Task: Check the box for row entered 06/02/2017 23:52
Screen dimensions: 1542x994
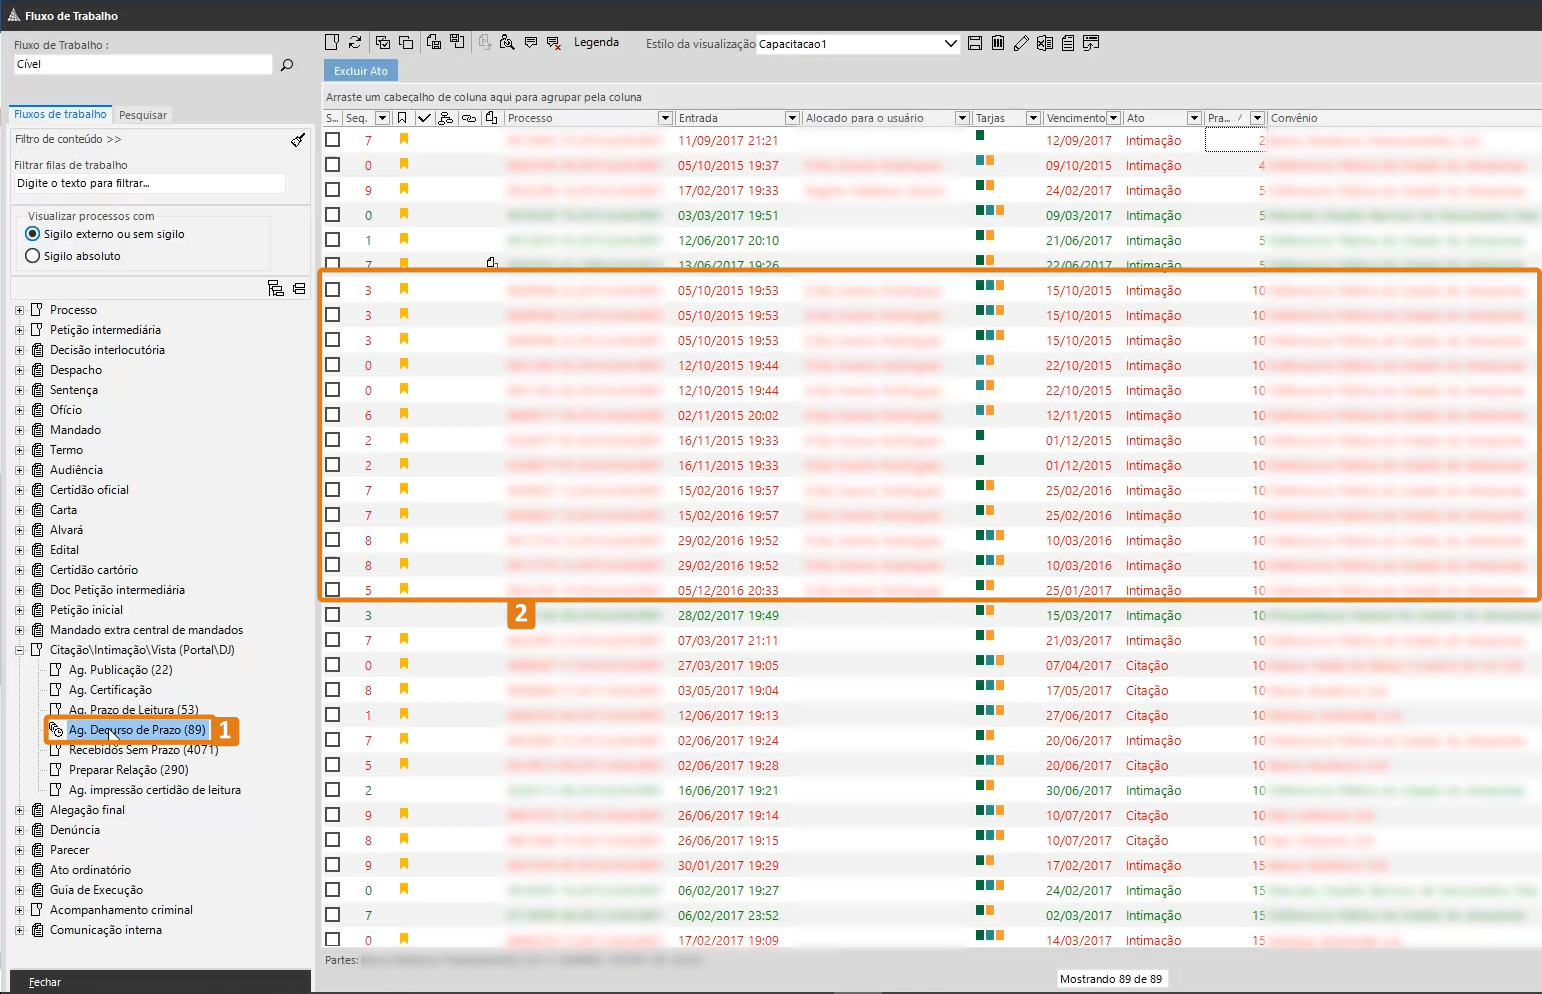Action: [333, 915]
